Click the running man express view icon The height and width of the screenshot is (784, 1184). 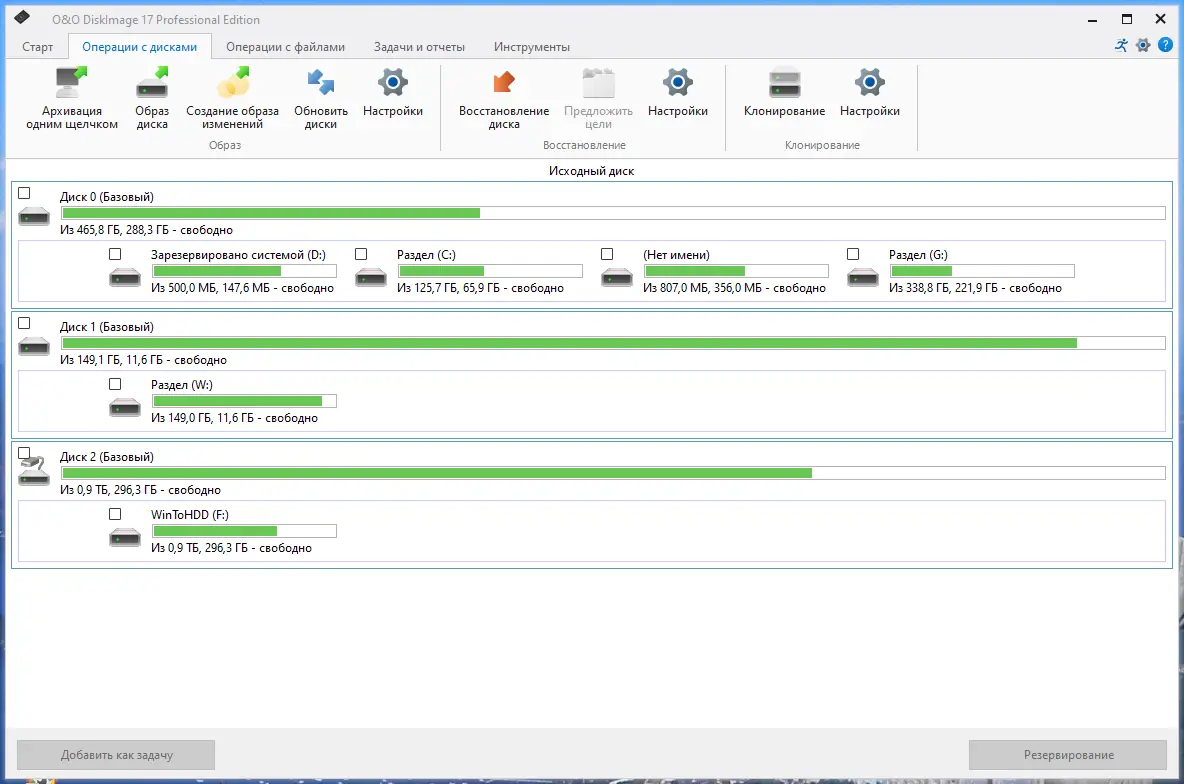coord(1121,45)
